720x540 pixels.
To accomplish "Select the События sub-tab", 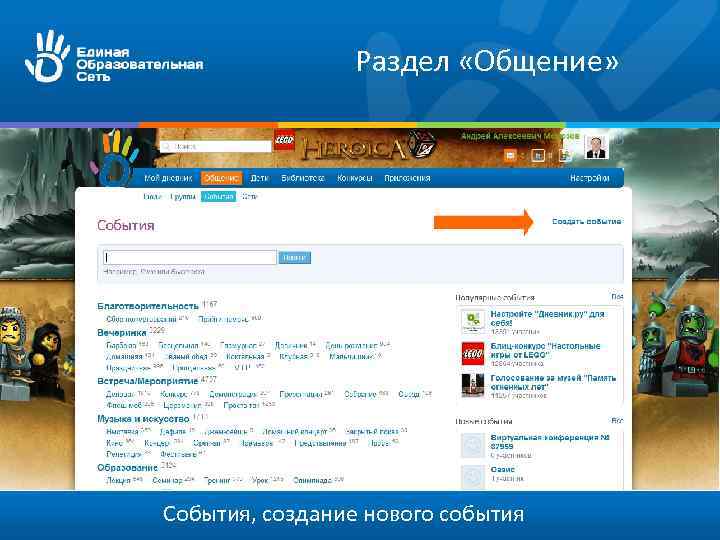I will pyautogui.click(x=219, y=197).
